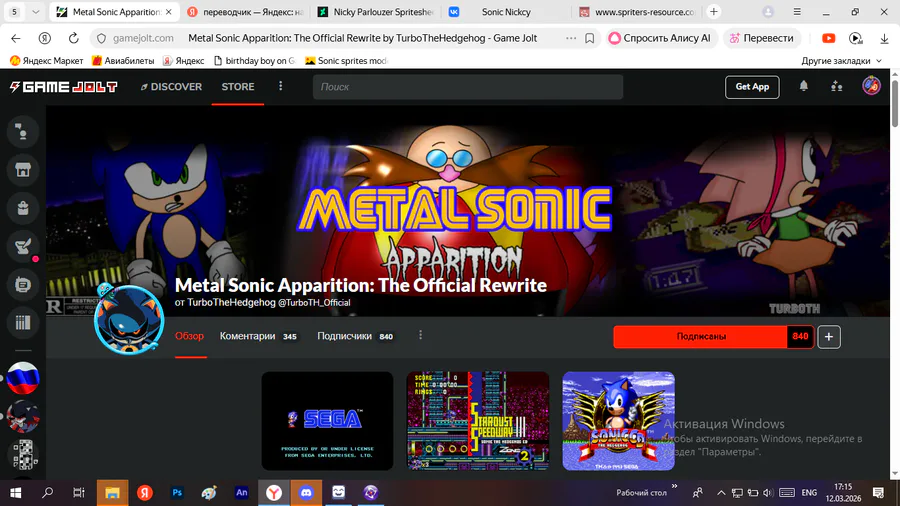Image resolution: width=900 pixels, height=506 pixels.
Task: Expand the Рабочий стол toolbar chevron
Action: point(674,486)
